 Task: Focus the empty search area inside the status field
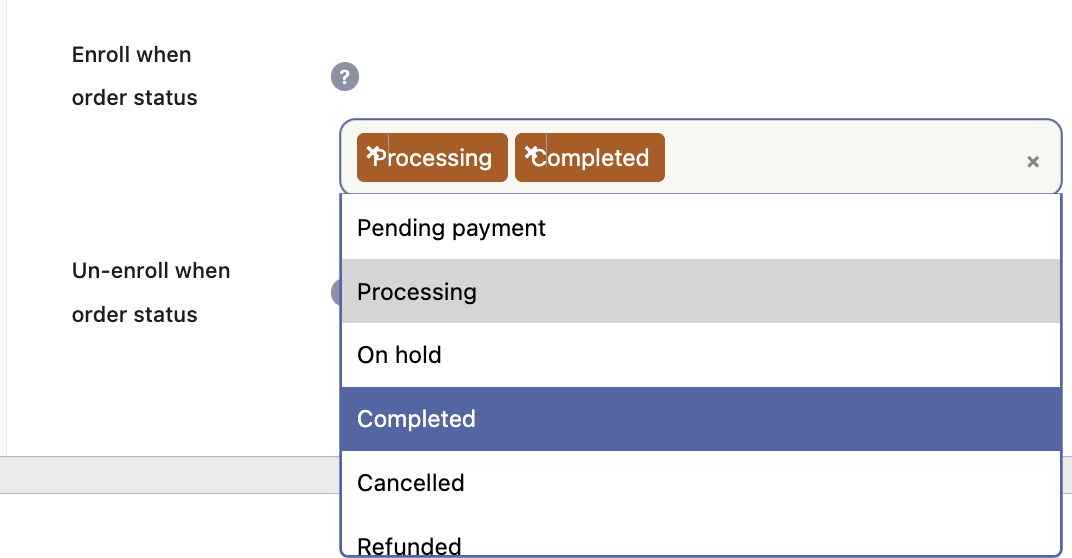(841, 158)
